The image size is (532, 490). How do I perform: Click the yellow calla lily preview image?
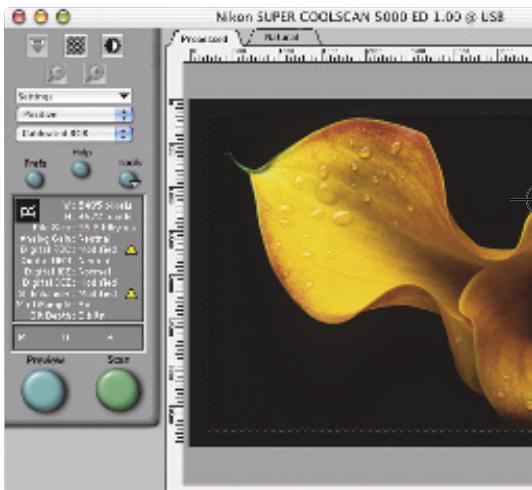361,272
